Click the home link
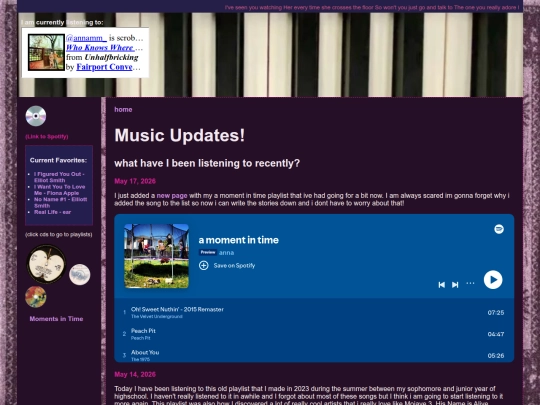Screen dimensions: 540x405 click(123, 110)
